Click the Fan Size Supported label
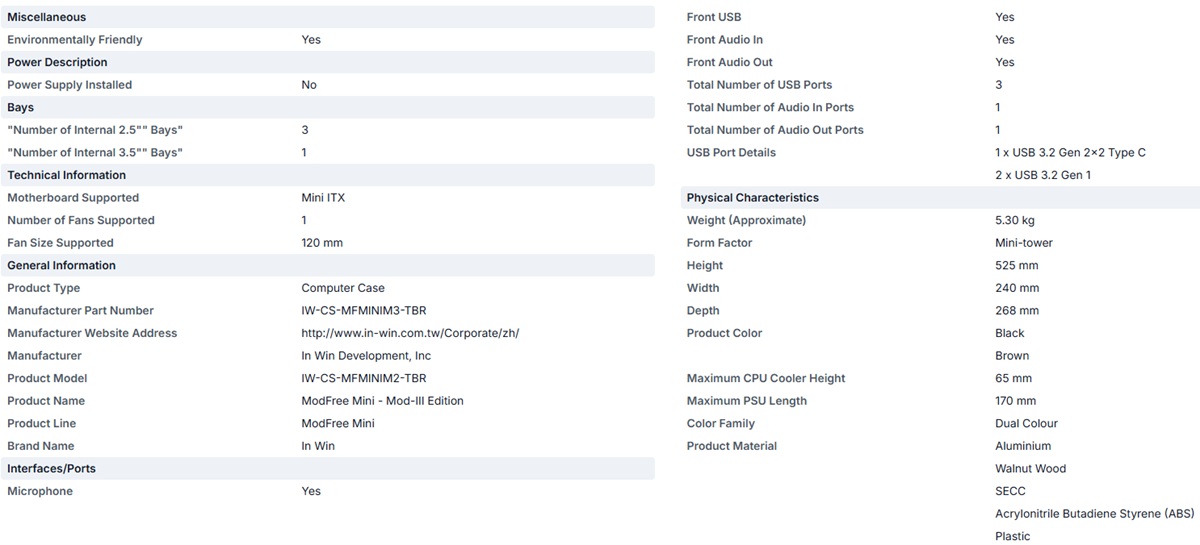The width and height of the screenshot is (1200, 545). point(60,243)
